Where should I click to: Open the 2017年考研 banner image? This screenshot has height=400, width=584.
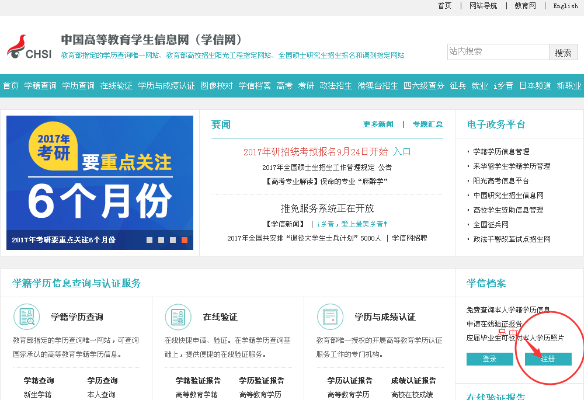pos(99,182)
